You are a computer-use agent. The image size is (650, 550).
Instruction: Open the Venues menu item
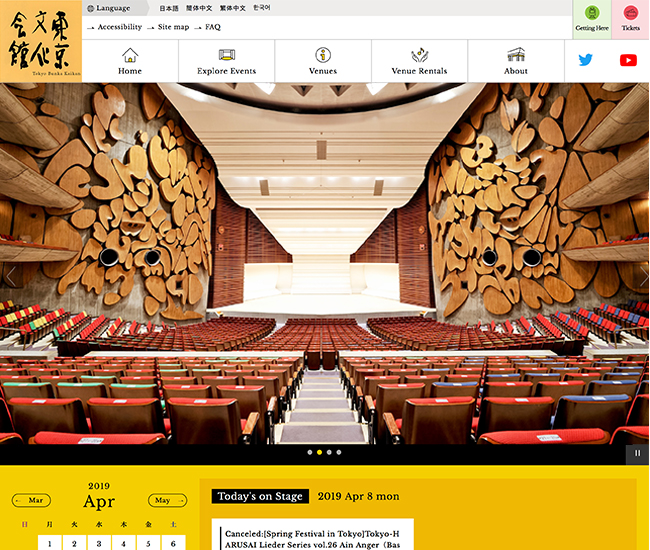coord(323,61)
